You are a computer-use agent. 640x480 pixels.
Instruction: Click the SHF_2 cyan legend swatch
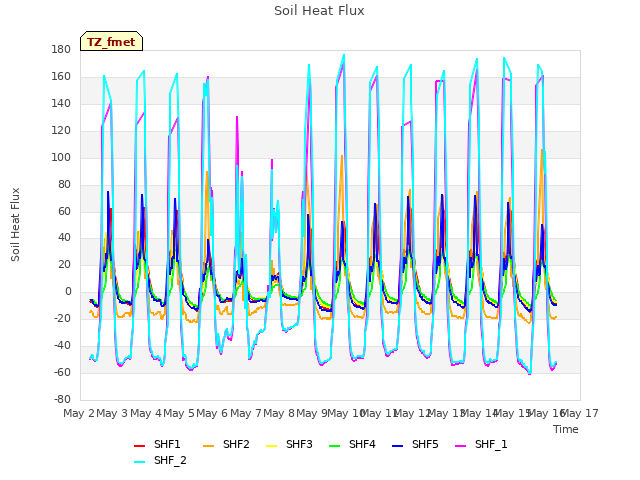pos(140,462)
